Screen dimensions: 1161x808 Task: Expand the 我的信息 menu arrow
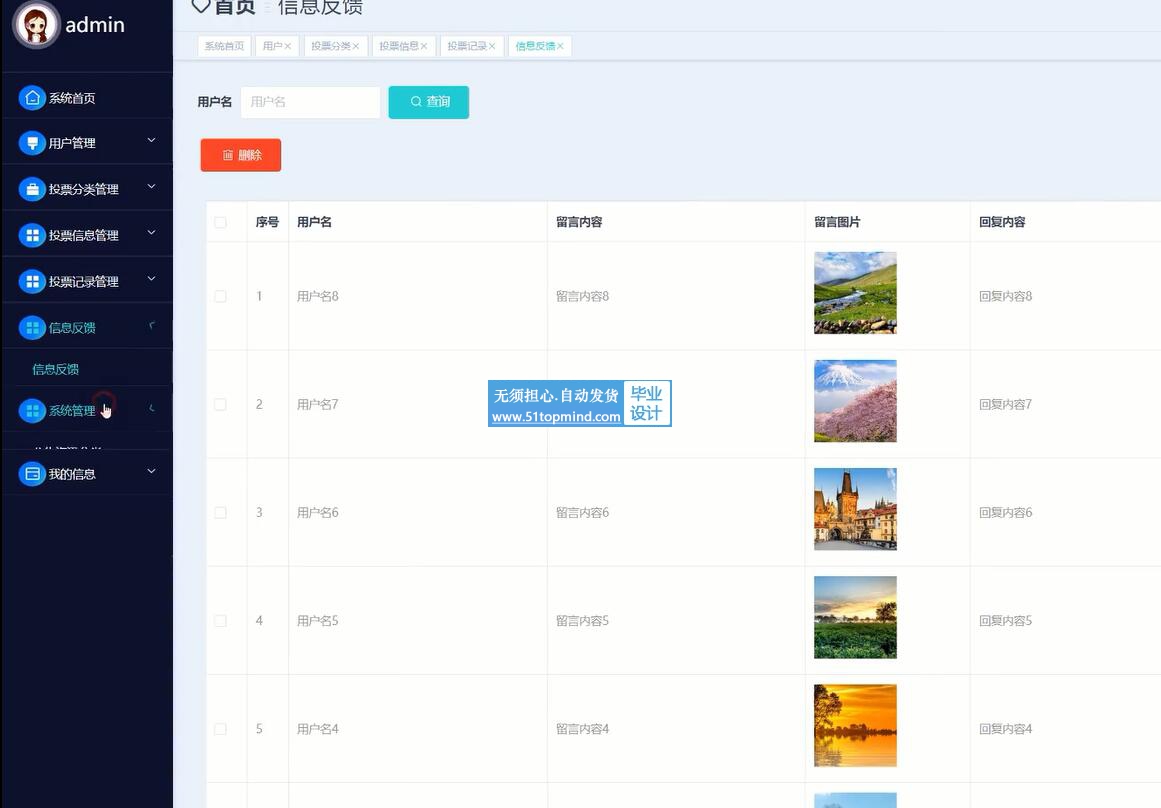(152, 471)
